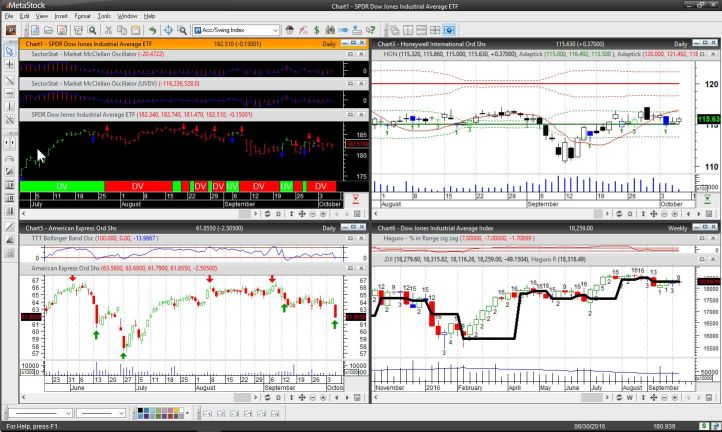Screen dimensions: 722x432
Task: Click the Print icon in the toolbar
Action: [78, 30]
